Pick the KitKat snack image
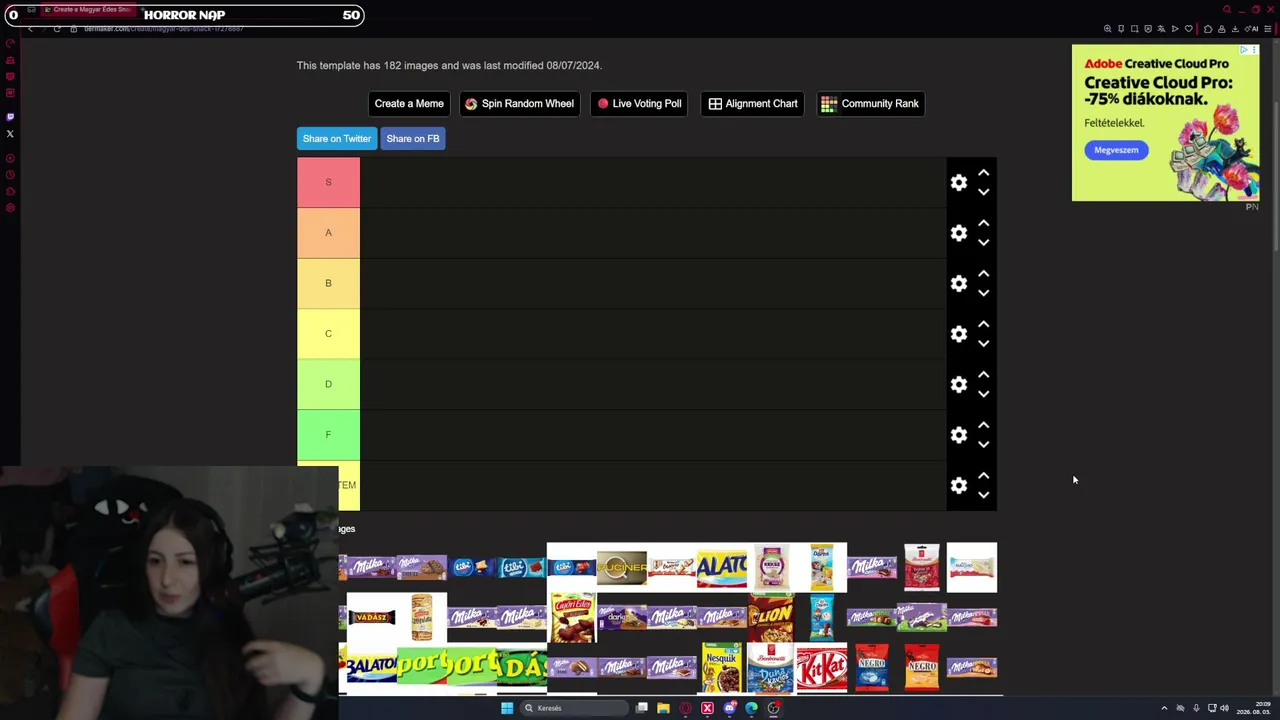 822,668
